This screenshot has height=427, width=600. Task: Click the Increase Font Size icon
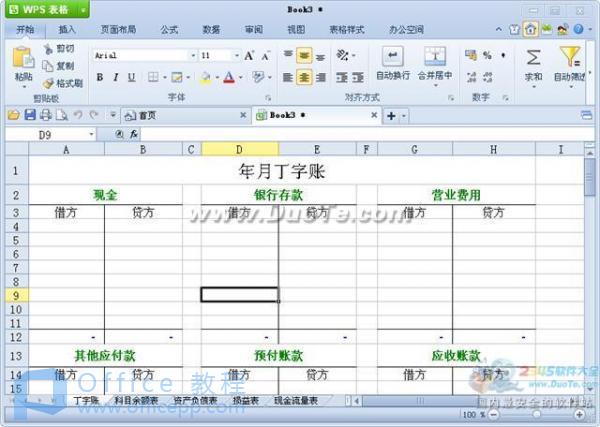pyautogui.click(x=249, y=56)
